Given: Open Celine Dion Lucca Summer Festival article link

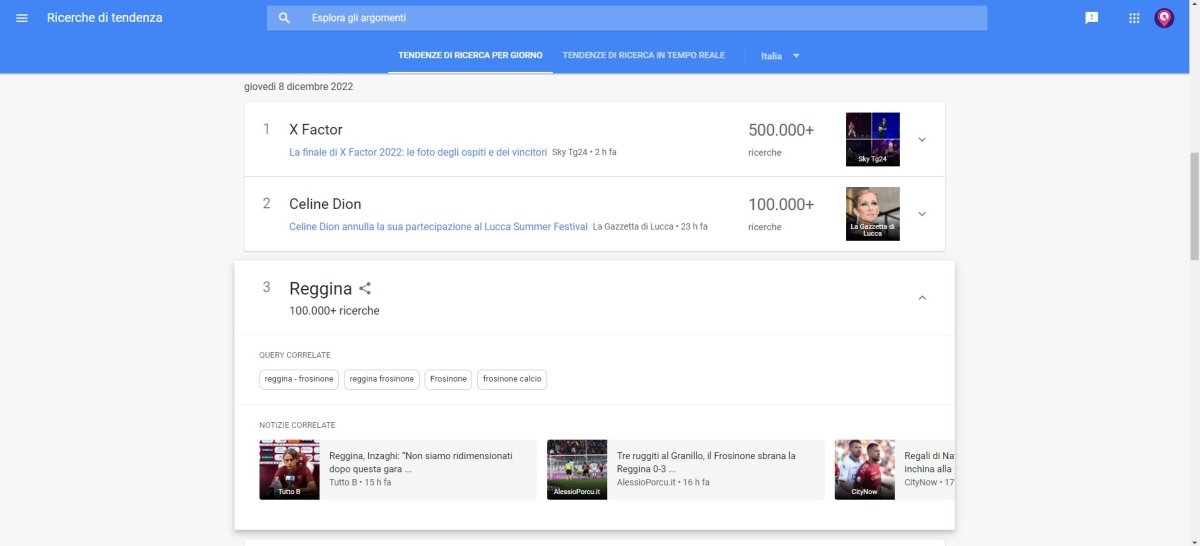Looking at the screenshot, I should tap(438, 226).
